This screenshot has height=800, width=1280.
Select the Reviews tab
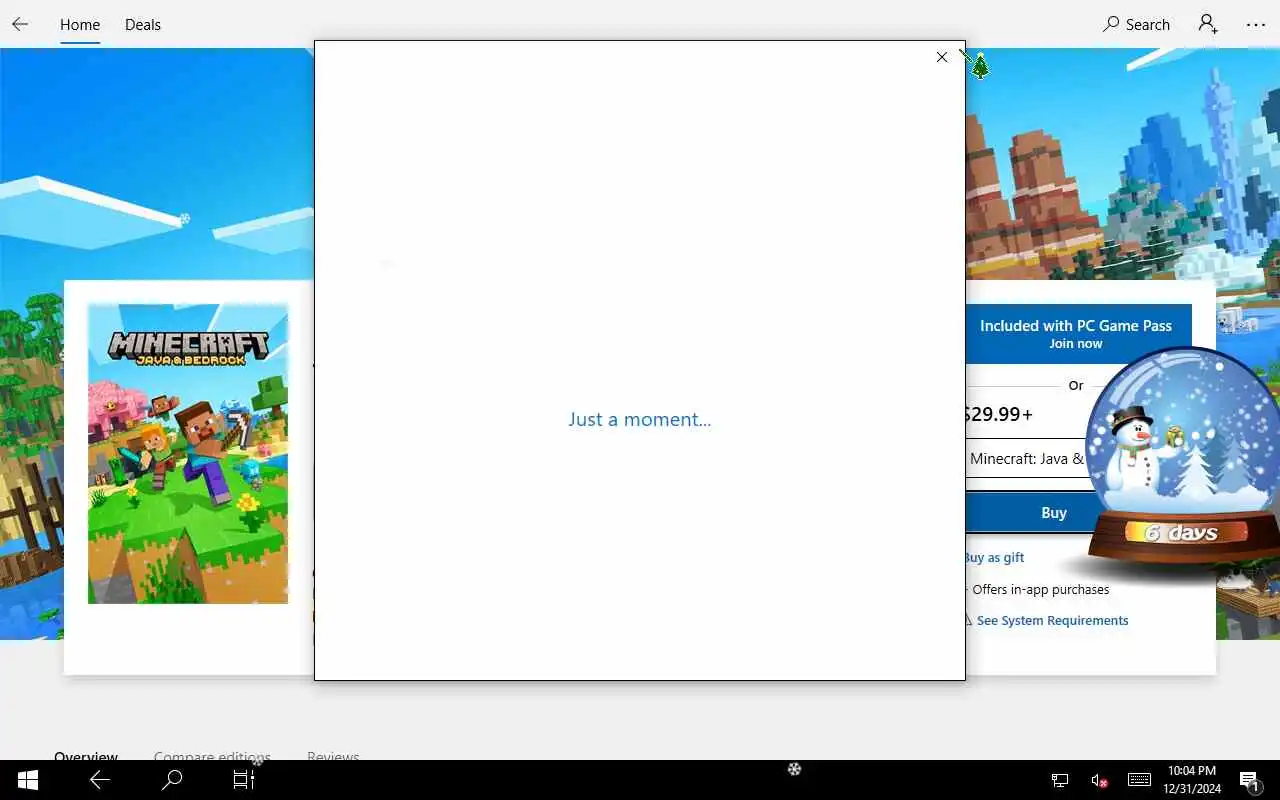tap(333, 755)
